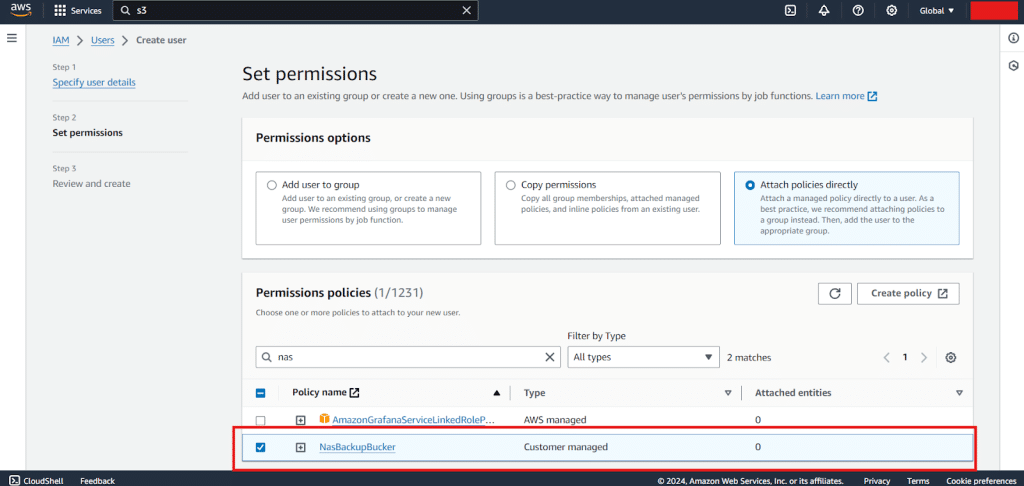1024x486 pixels.
Task: Click the AWS managed orange box icon
Action: (324, 419)
